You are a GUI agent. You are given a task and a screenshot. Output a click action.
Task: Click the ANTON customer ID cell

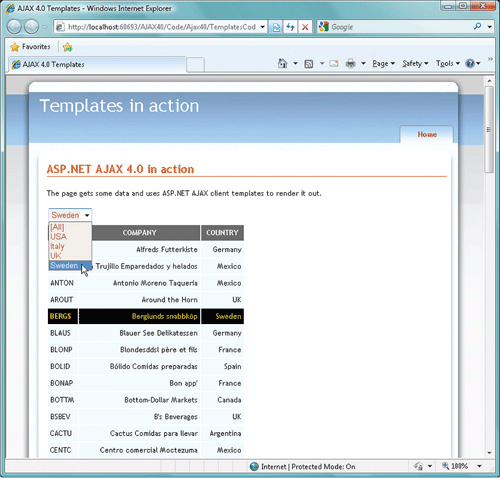tap(62, 283)
